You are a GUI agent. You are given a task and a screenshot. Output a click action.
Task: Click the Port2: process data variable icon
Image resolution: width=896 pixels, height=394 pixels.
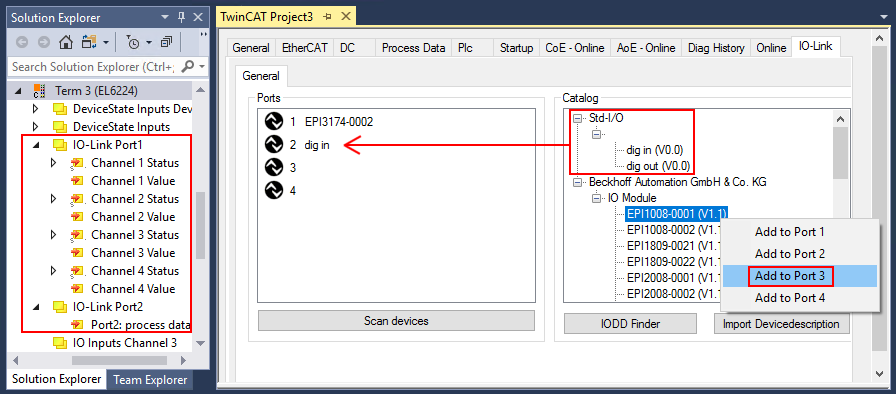(x=76, y=325)
